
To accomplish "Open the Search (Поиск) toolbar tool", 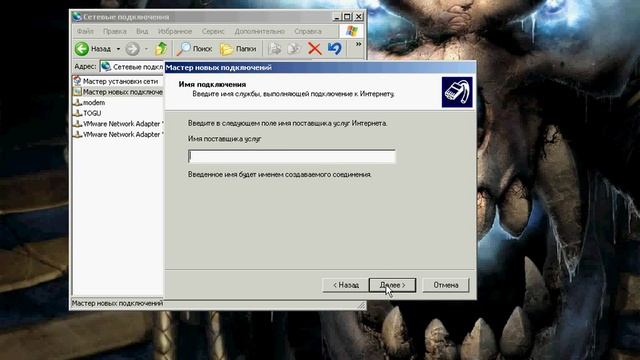I will tap(195, 49).
